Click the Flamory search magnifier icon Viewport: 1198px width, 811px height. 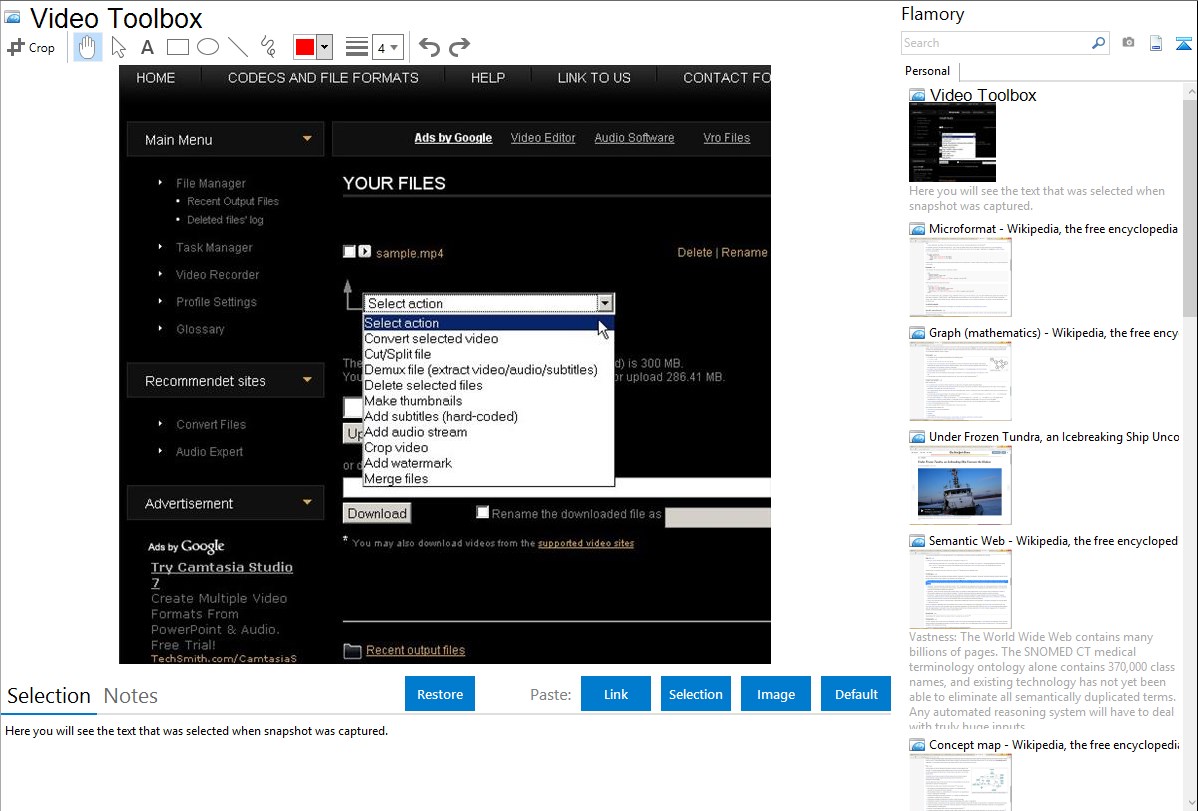tap(1098, 43)
